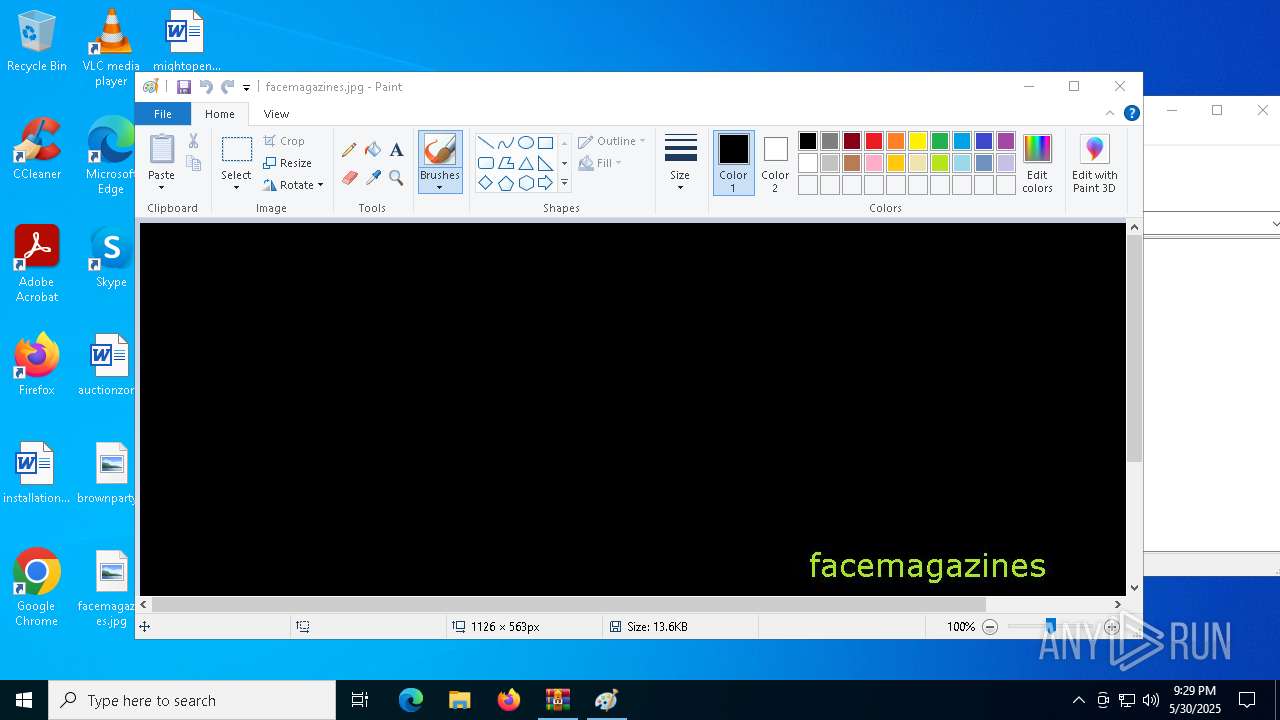Click the Resize button
The image size is (1280, 720).
[288, 163]
